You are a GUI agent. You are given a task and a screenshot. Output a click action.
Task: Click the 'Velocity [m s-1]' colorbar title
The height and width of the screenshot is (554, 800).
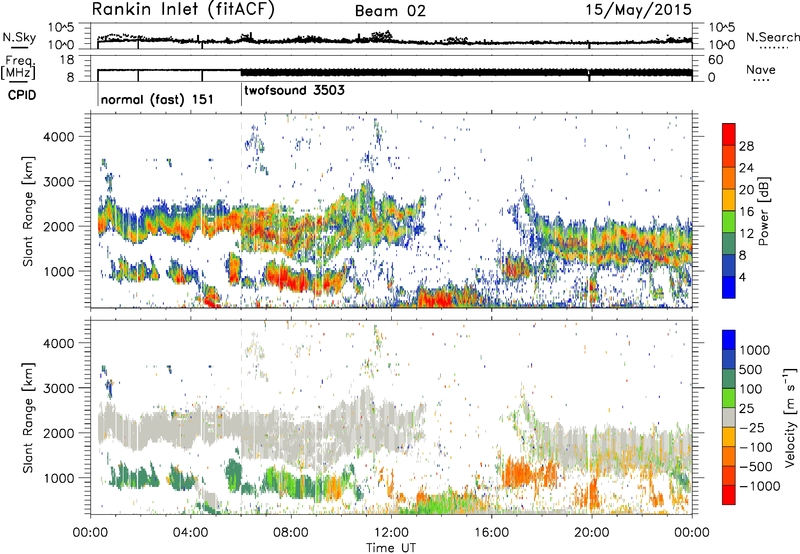(790, 417)
